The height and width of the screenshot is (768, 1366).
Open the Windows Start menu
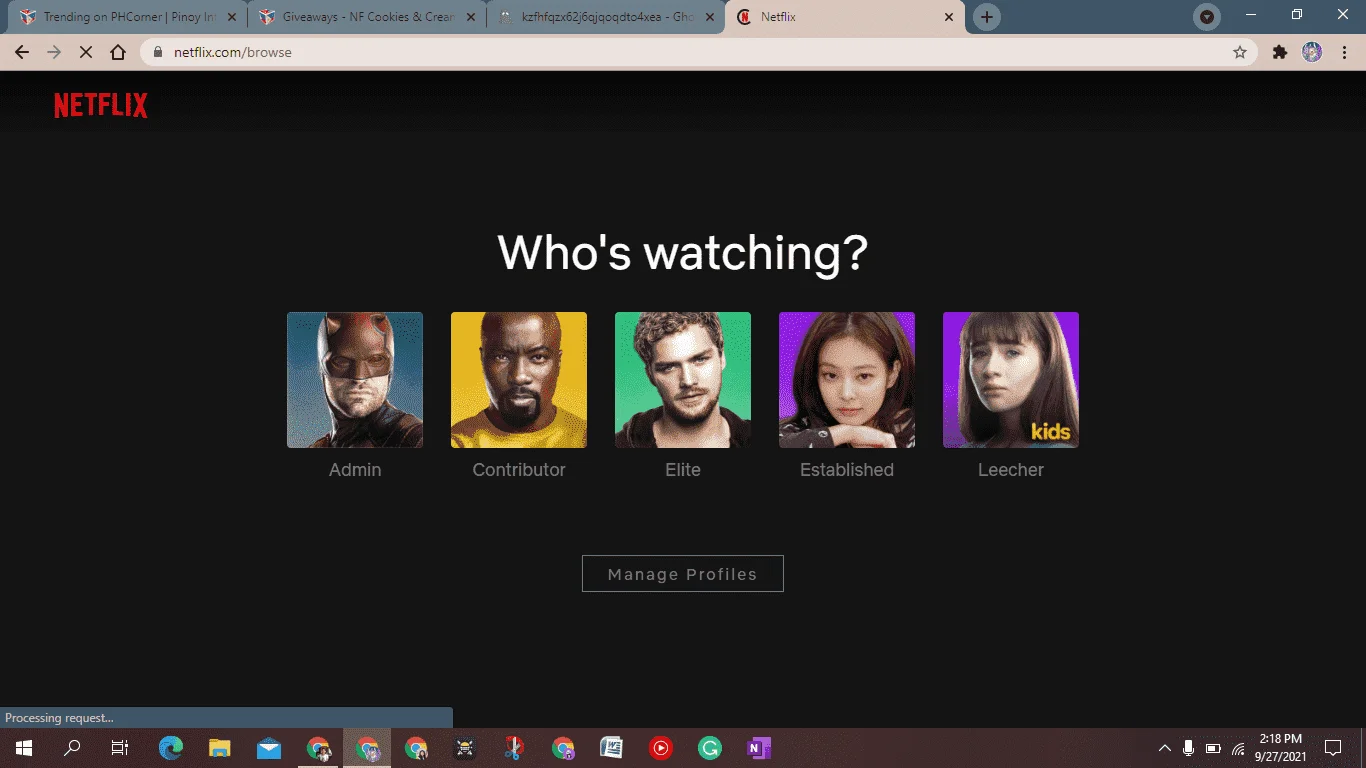pos(24,748)
